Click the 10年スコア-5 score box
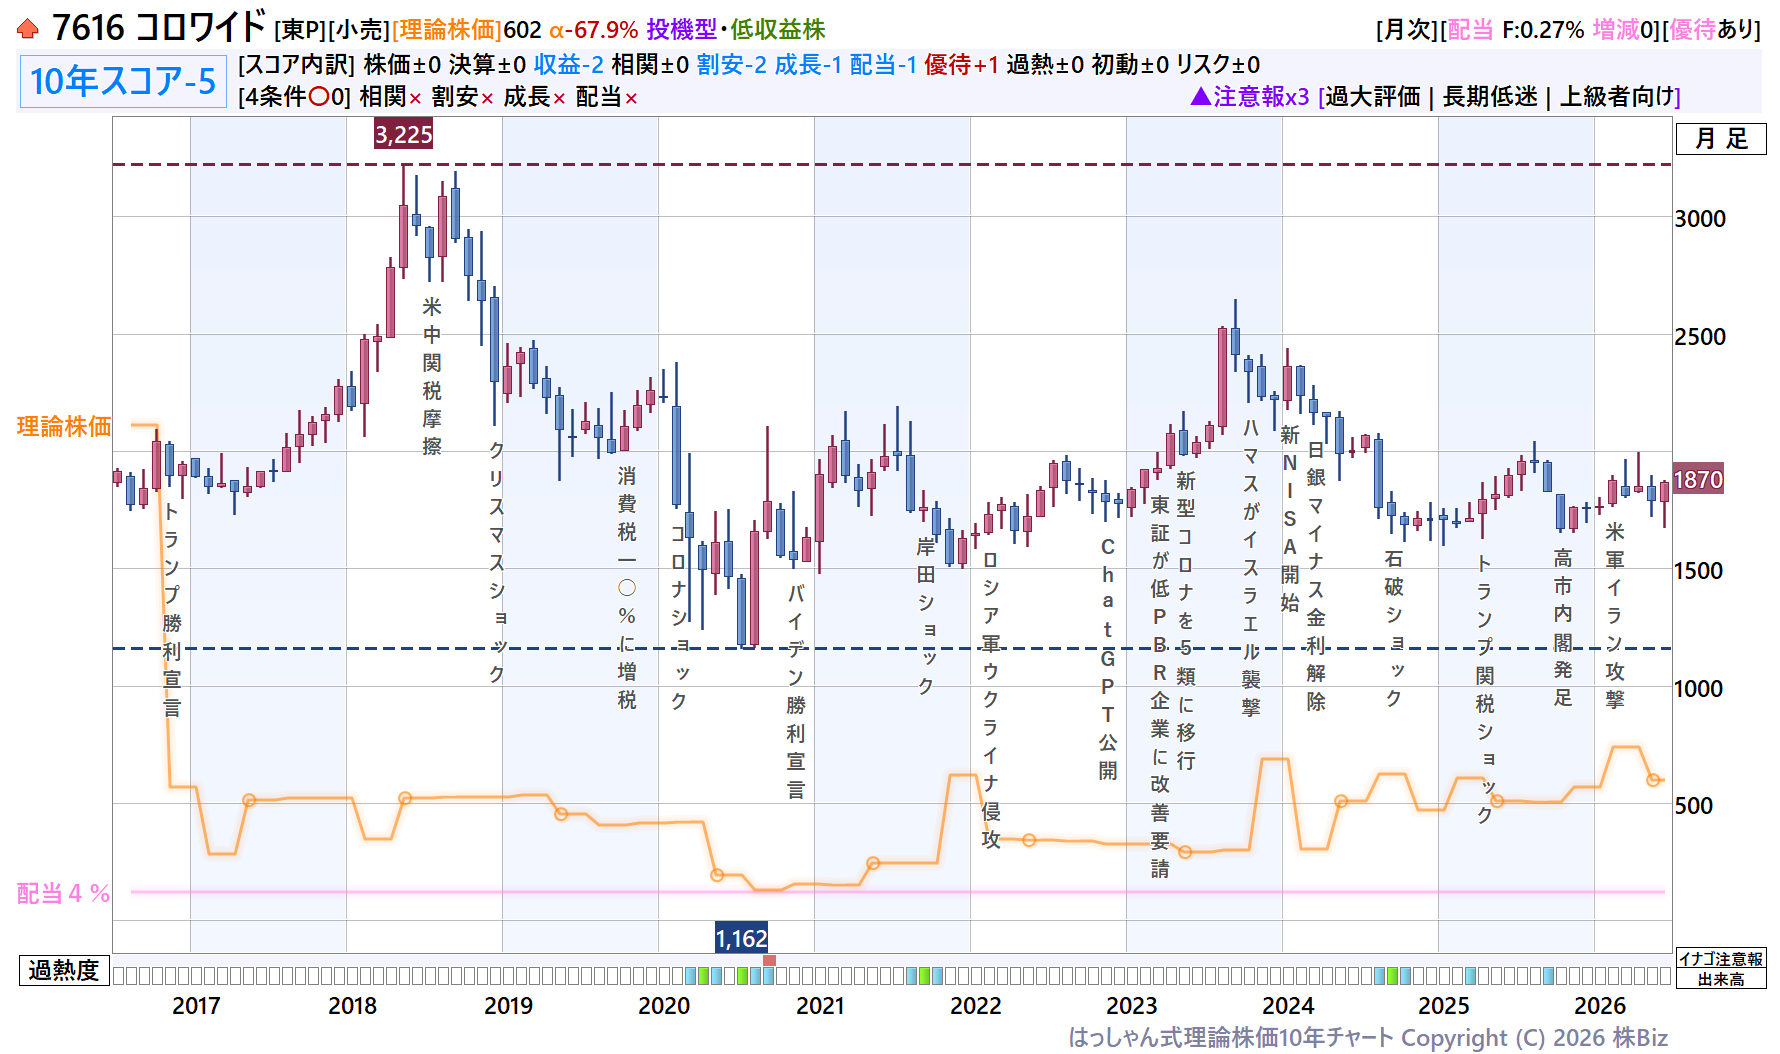Screen dimensions: 1780x1054 point(123,81)
